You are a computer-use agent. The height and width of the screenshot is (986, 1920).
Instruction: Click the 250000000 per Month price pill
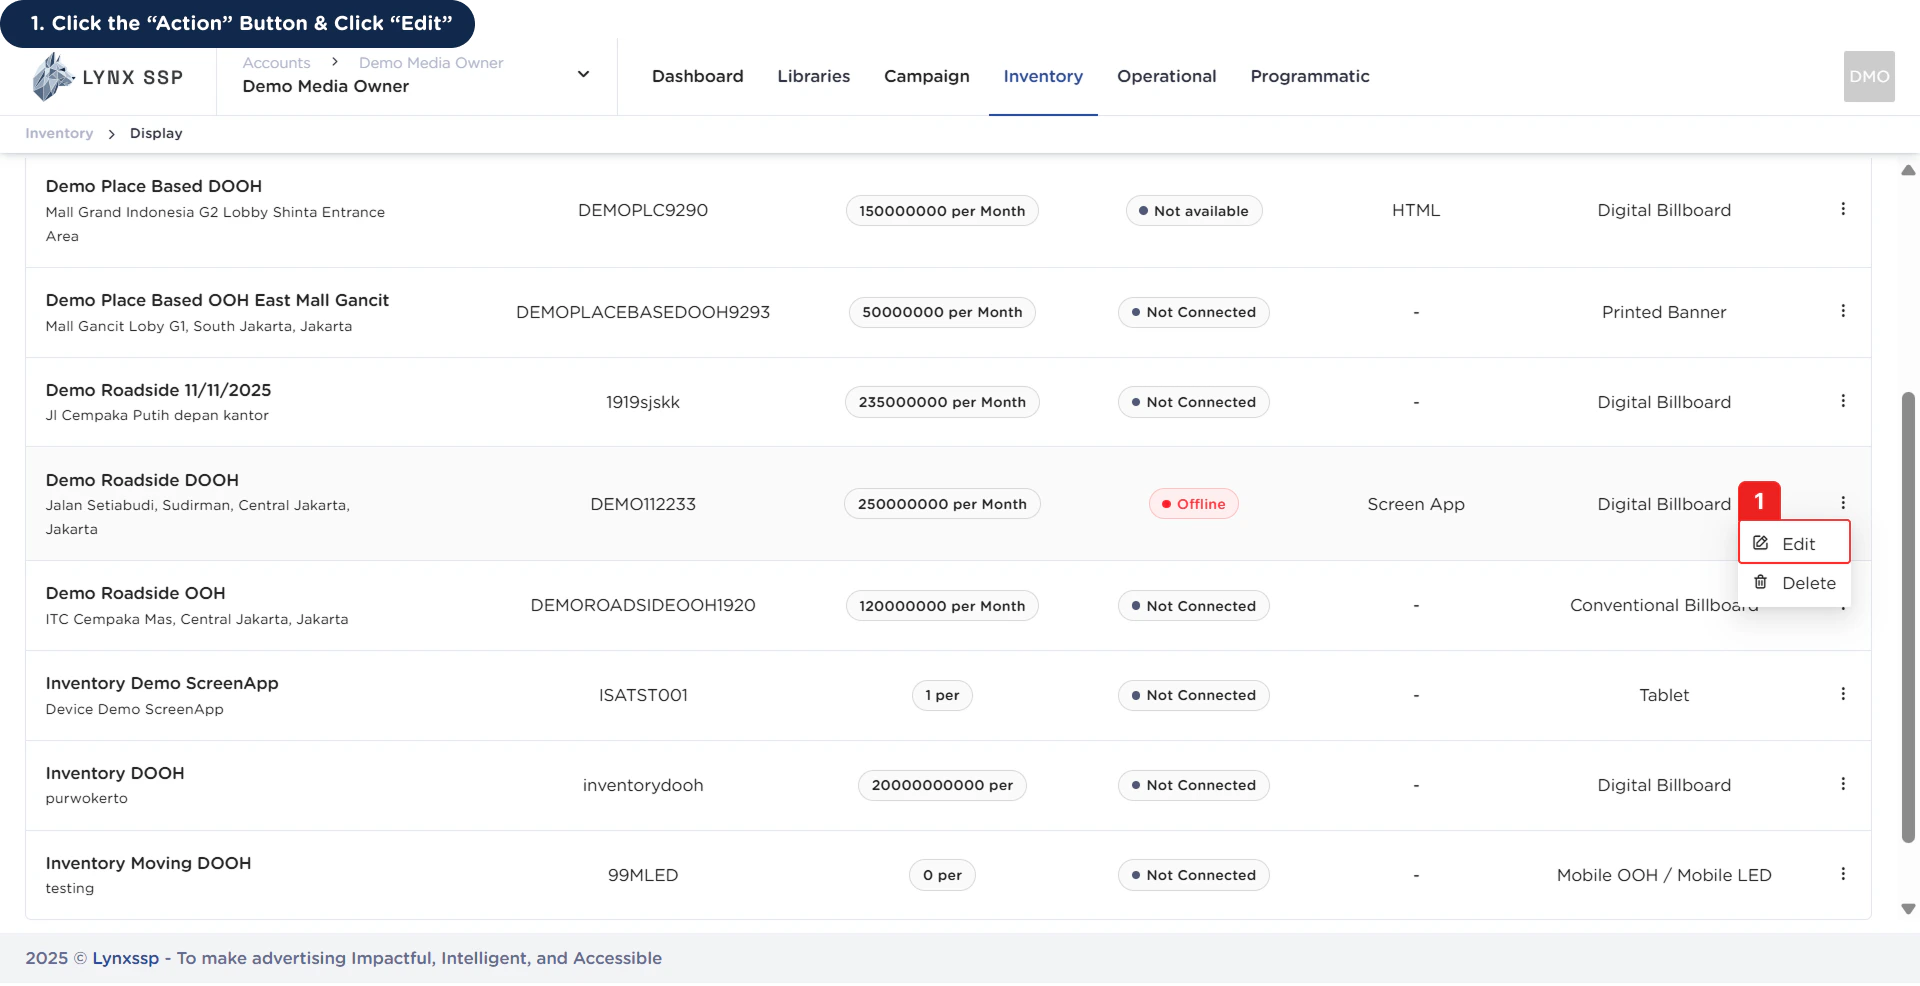point(942,504)
